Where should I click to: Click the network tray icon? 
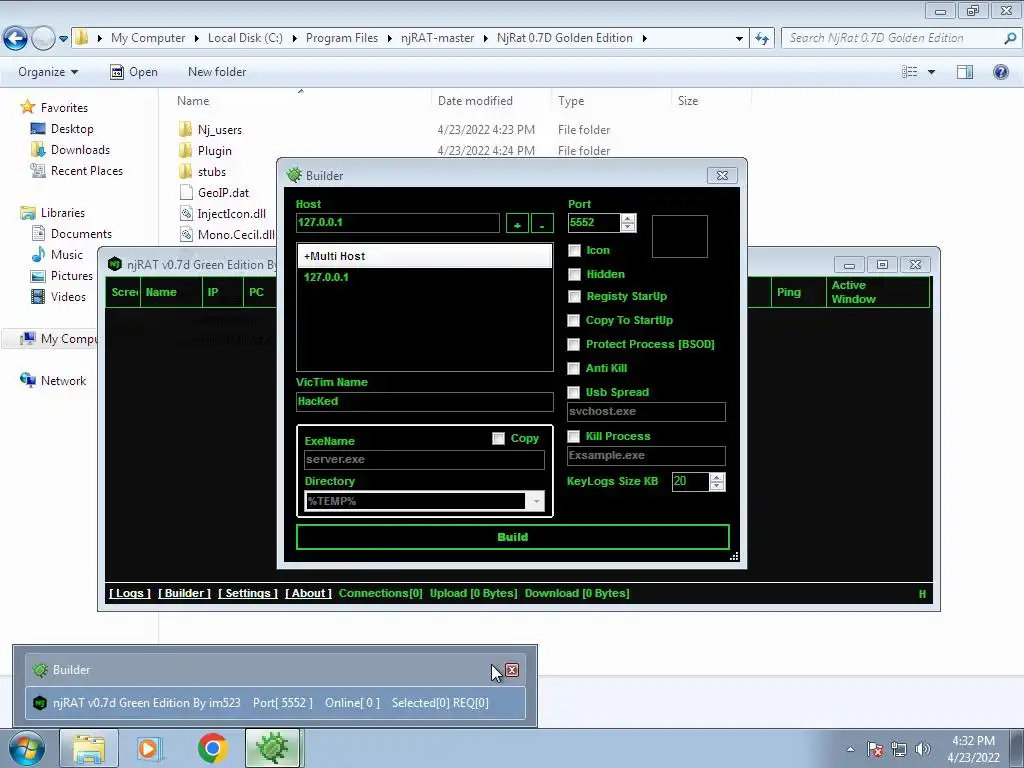899,749
